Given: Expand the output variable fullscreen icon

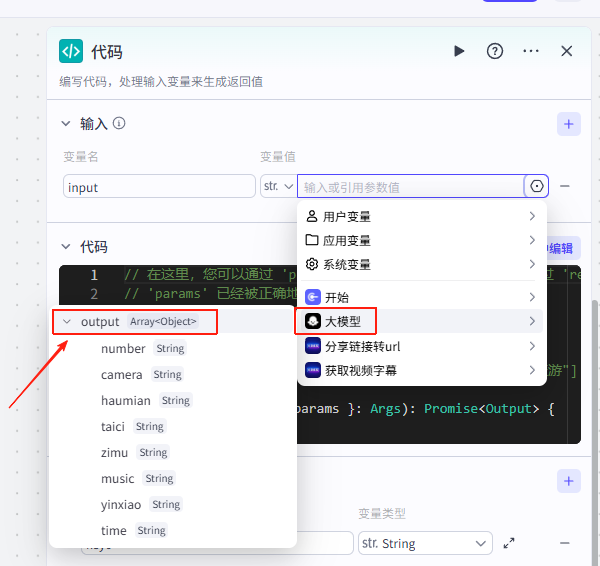Looking at the screenshot, I should [x=509, y=543].
